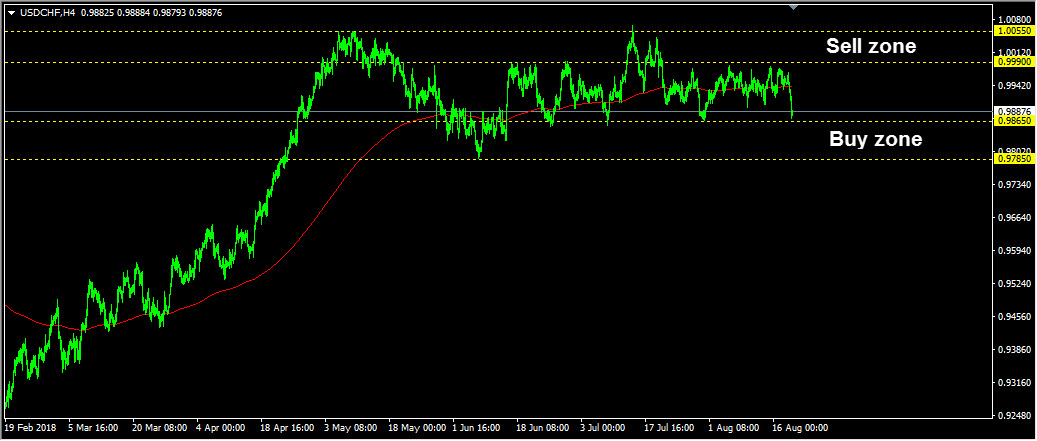Click the 1.00550 yellow price label
The width and height of the screenshot is (1037, 441).
pyautogui.click(x=1015, y=31)
